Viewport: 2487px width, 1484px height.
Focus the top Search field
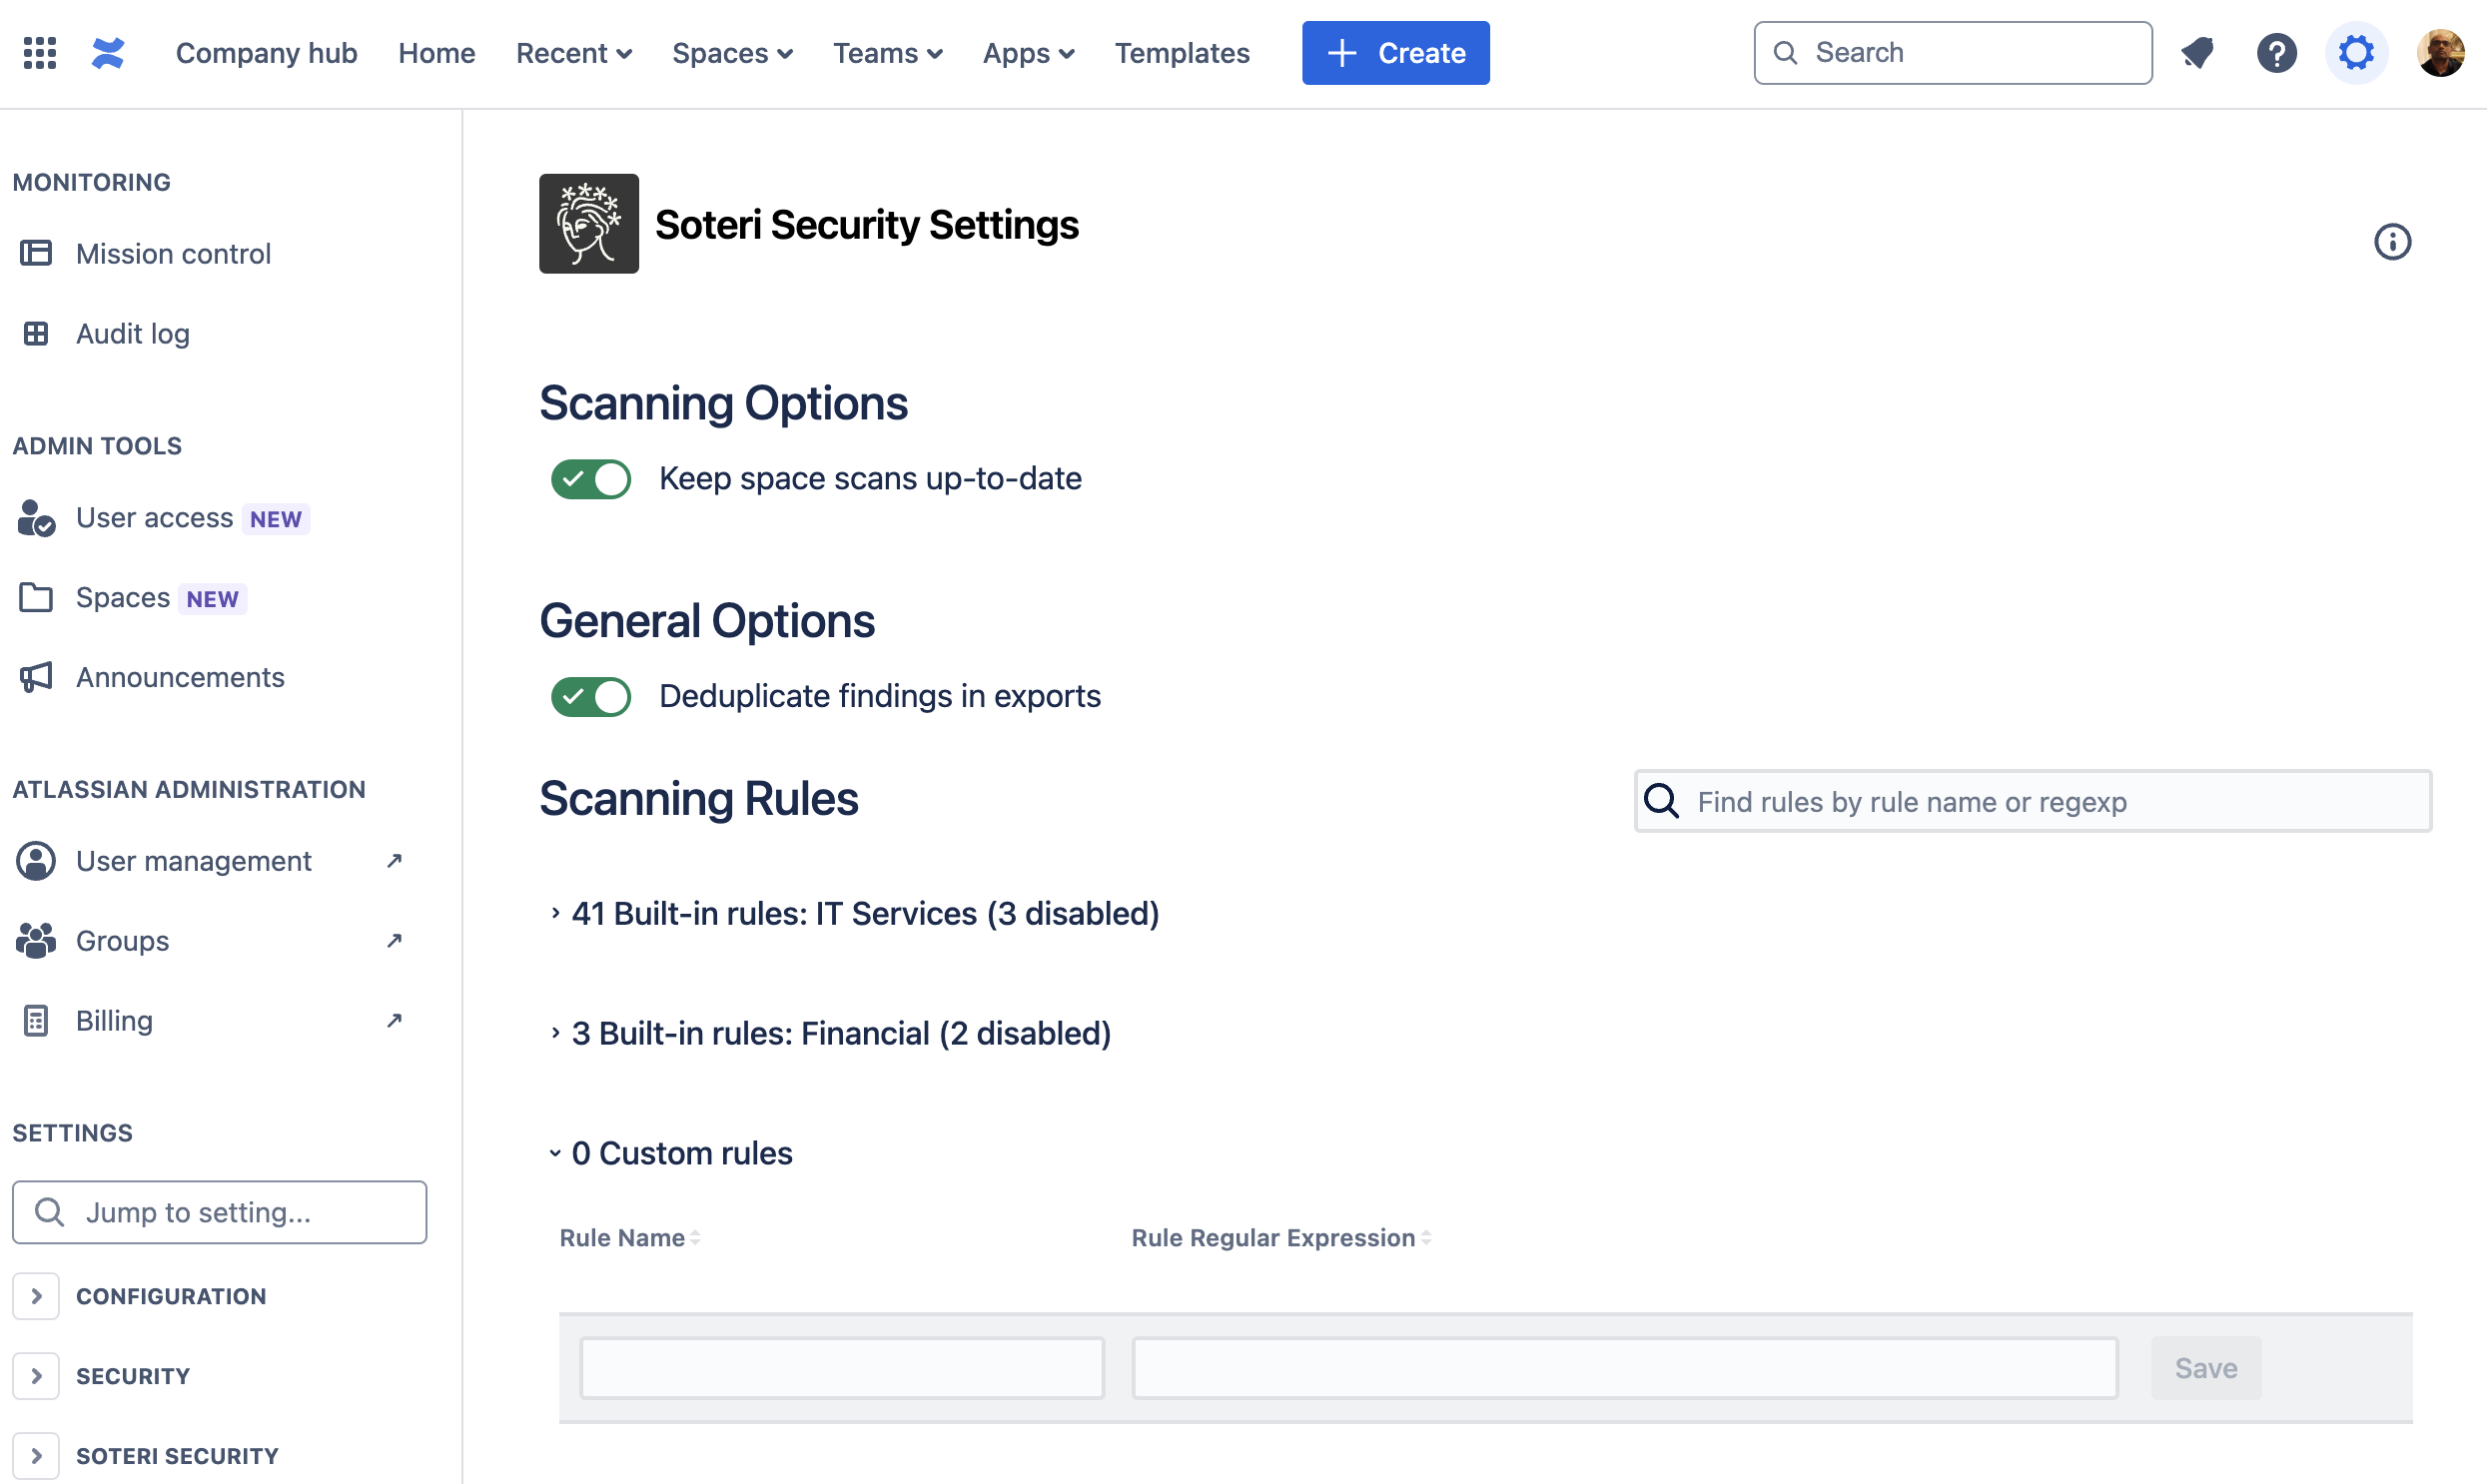click(x=1952, y=53)
